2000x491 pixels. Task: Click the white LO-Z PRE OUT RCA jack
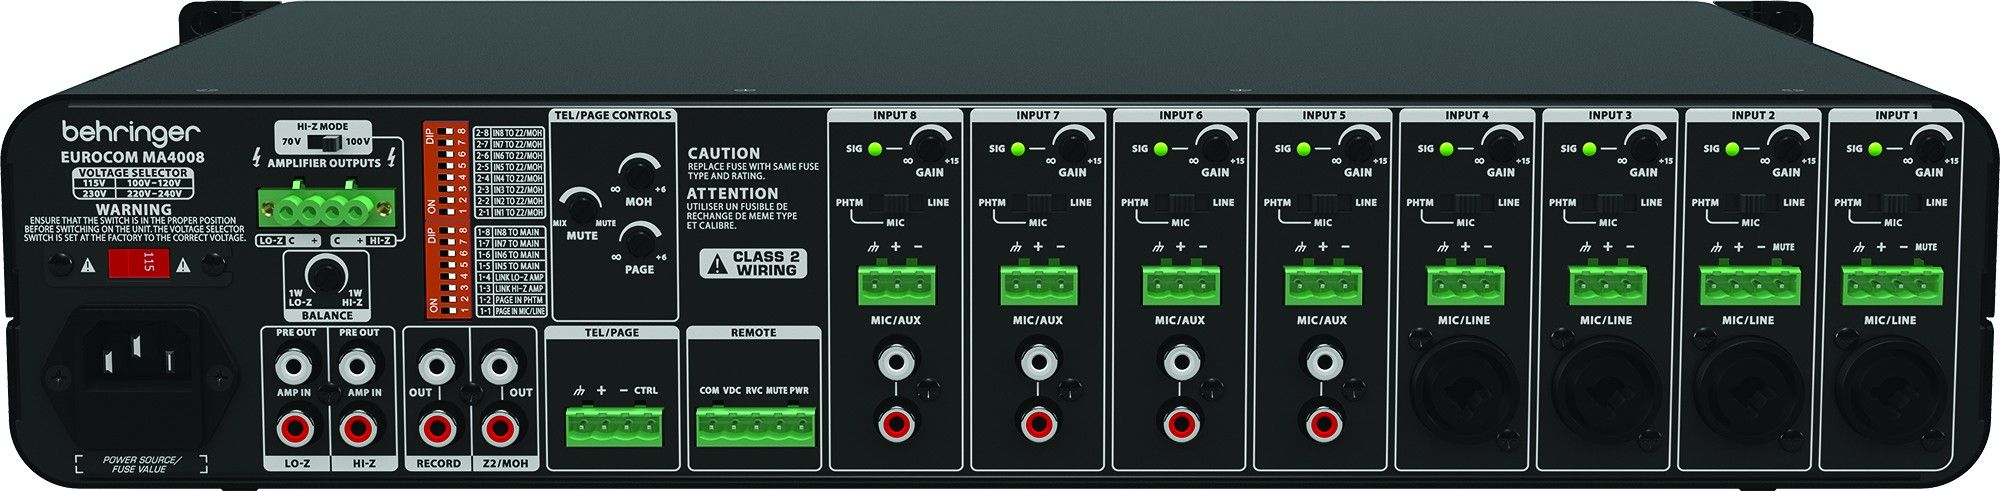295,364
